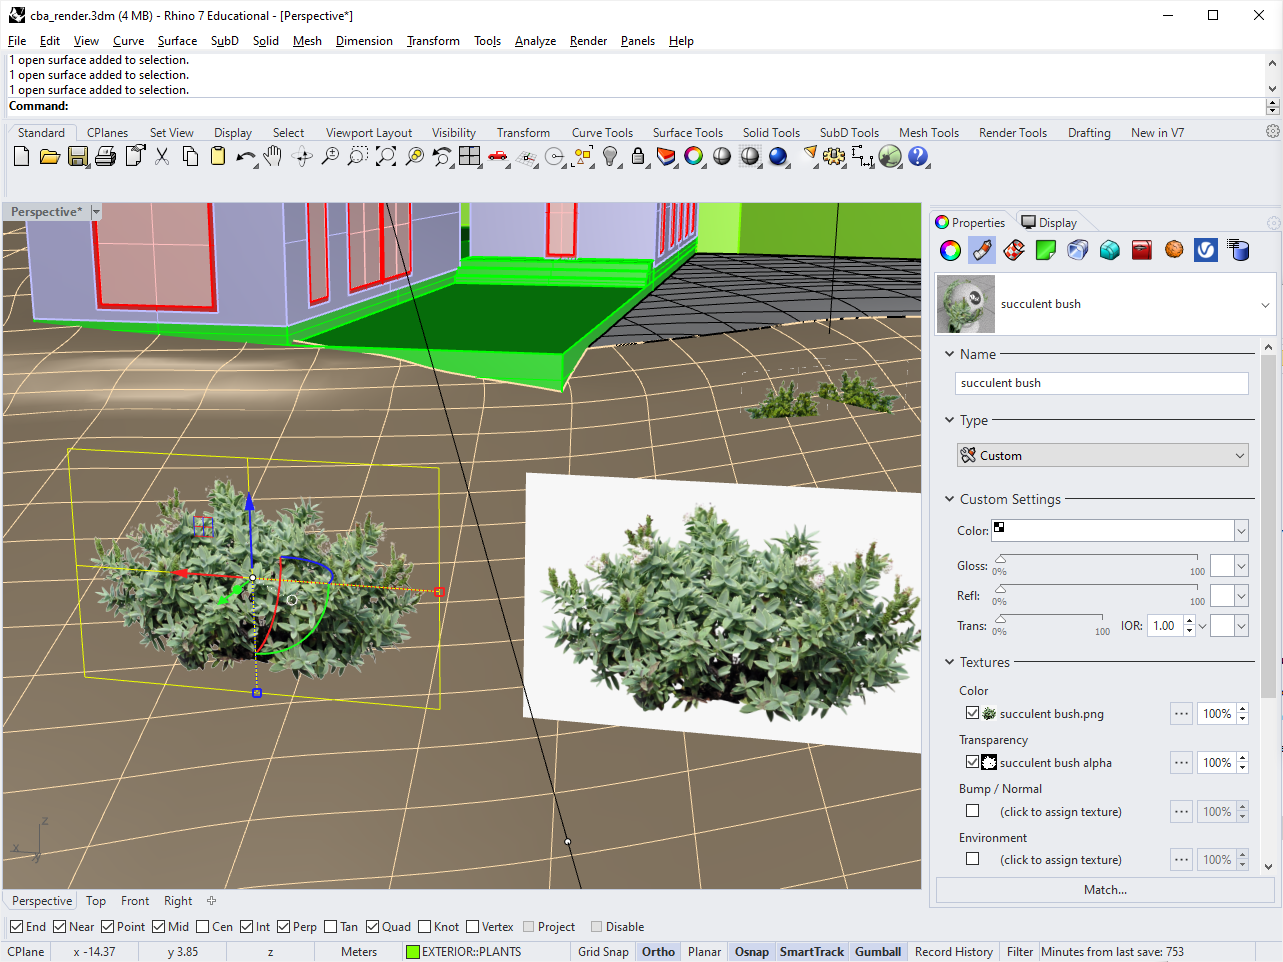The image size is (1283, 962).
Task: Open the material Type dropdown showing Custom
Action: pyautogui.click(x=1102, y=455)
